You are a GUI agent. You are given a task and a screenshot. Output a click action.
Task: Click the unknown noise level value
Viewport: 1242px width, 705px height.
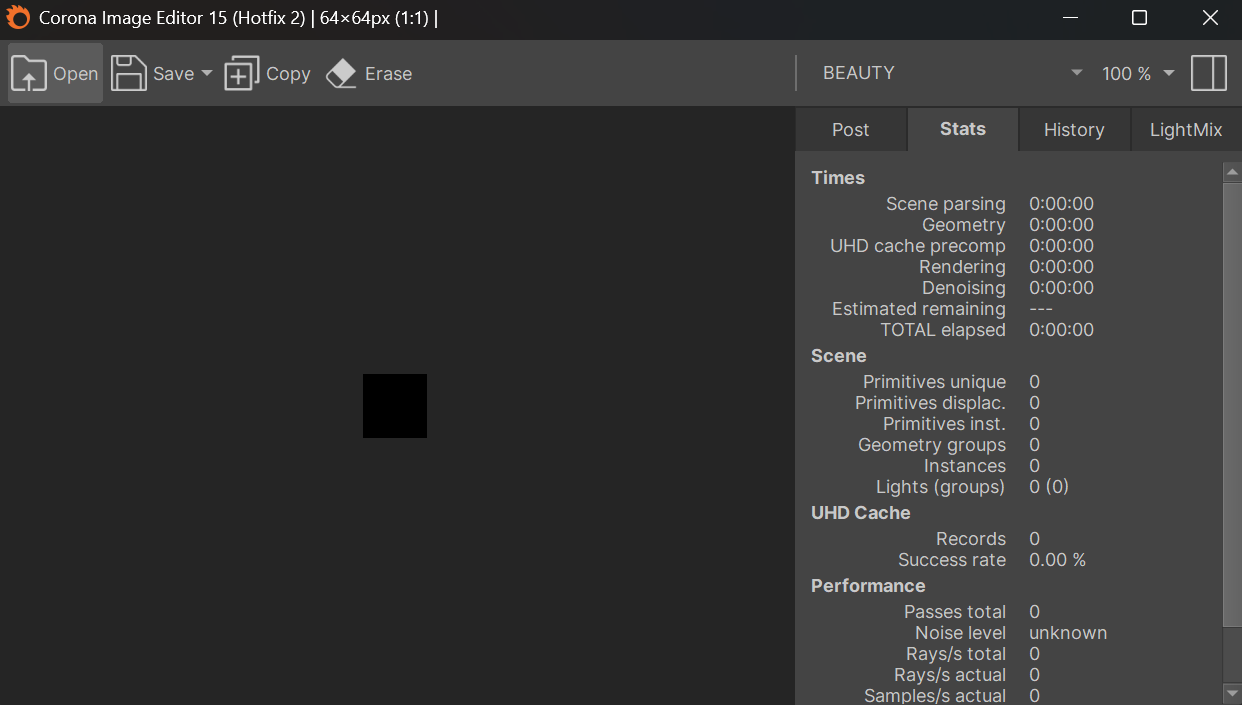click(1068, 633)
